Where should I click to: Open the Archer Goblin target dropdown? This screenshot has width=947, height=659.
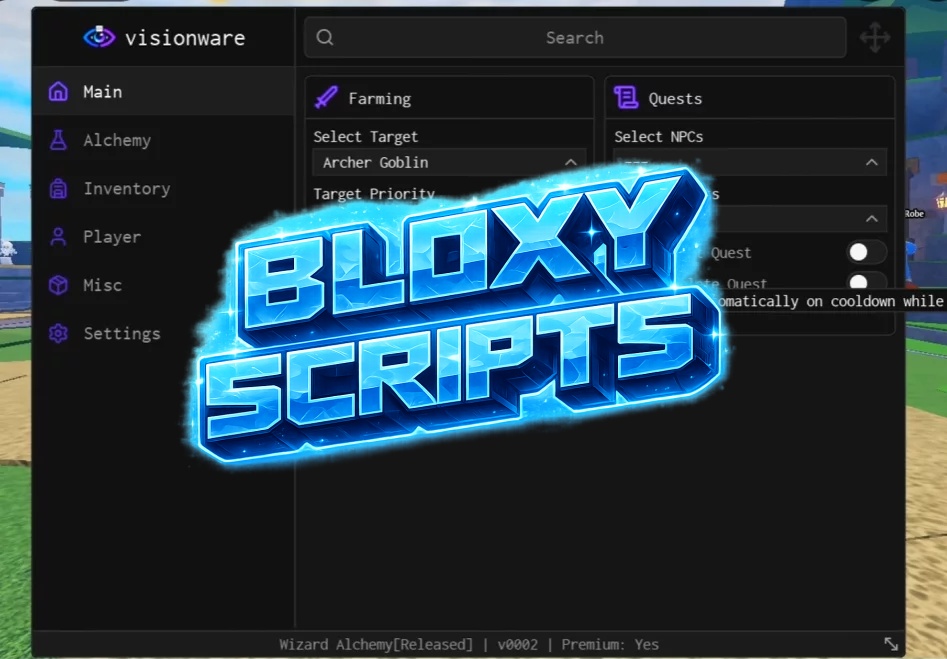[x=449, y=162]
